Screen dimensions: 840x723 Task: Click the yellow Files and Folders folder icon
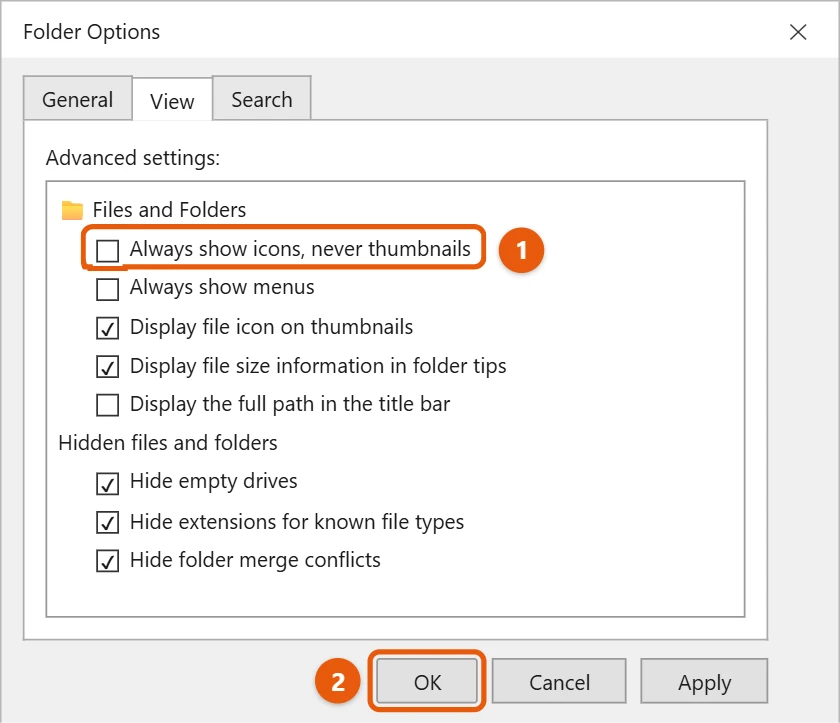point(72,210)
